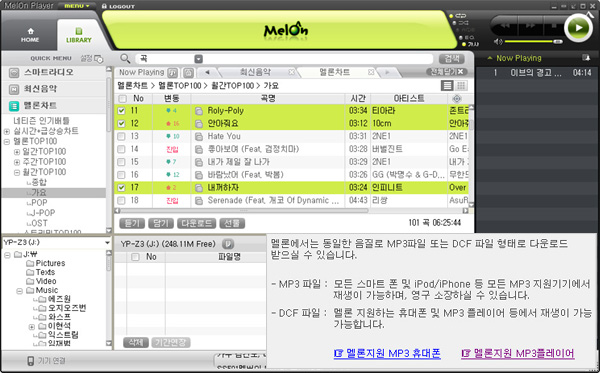Open the Now Playing tab
The width and height of the screenshot is (600, 373).
(142, 72)
